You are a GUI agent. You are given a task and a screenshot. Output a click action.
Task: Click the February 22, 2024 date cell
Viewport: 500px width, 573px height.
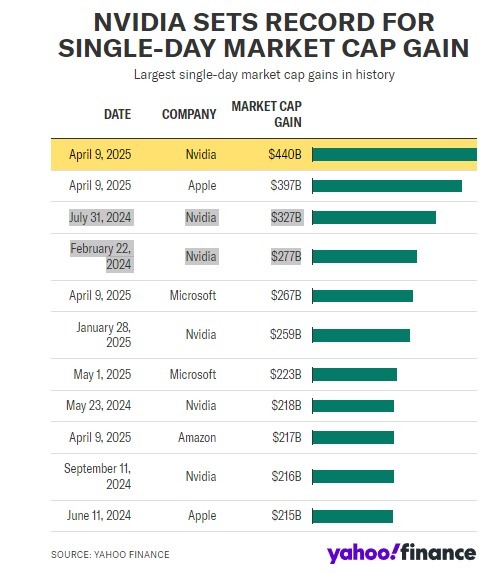pos(102,256)
